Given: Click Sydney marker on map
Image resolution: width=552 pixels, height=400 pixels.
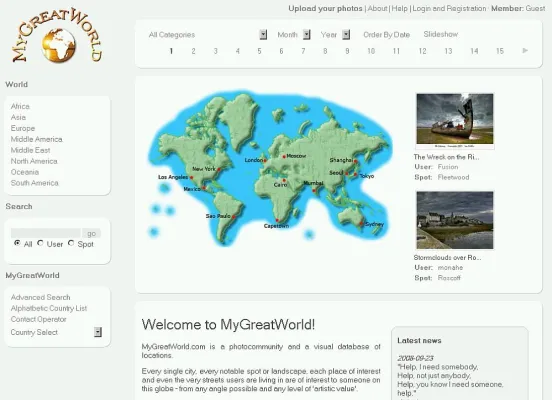Looking at the screenshot, I should [361, 223].
